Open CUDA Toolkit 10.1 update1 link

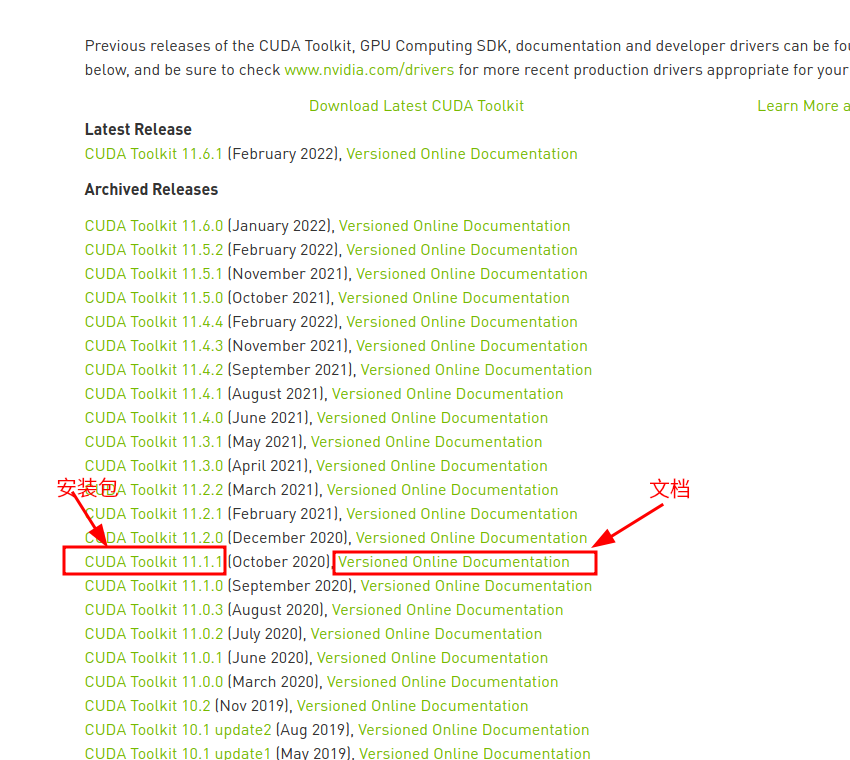coord(177,753)
